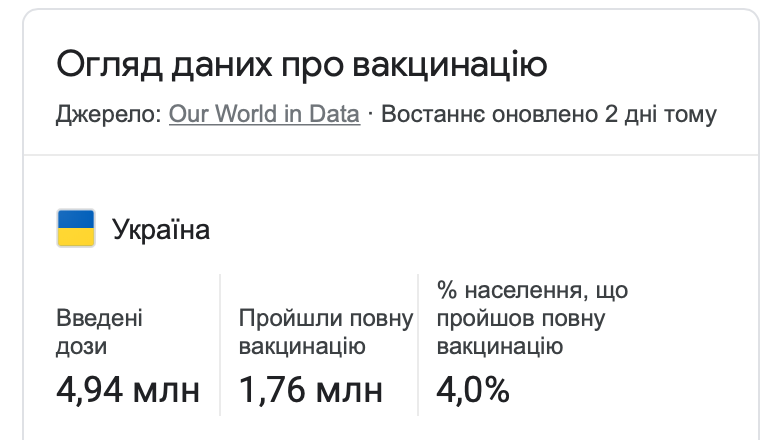
Task: Click the blue stripe of the flag
Action: [x=76, y=219]
